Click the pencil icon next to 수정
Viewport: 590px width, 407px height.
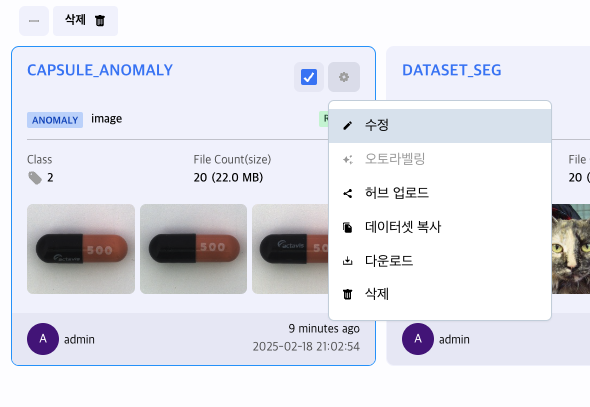[348, 126]
